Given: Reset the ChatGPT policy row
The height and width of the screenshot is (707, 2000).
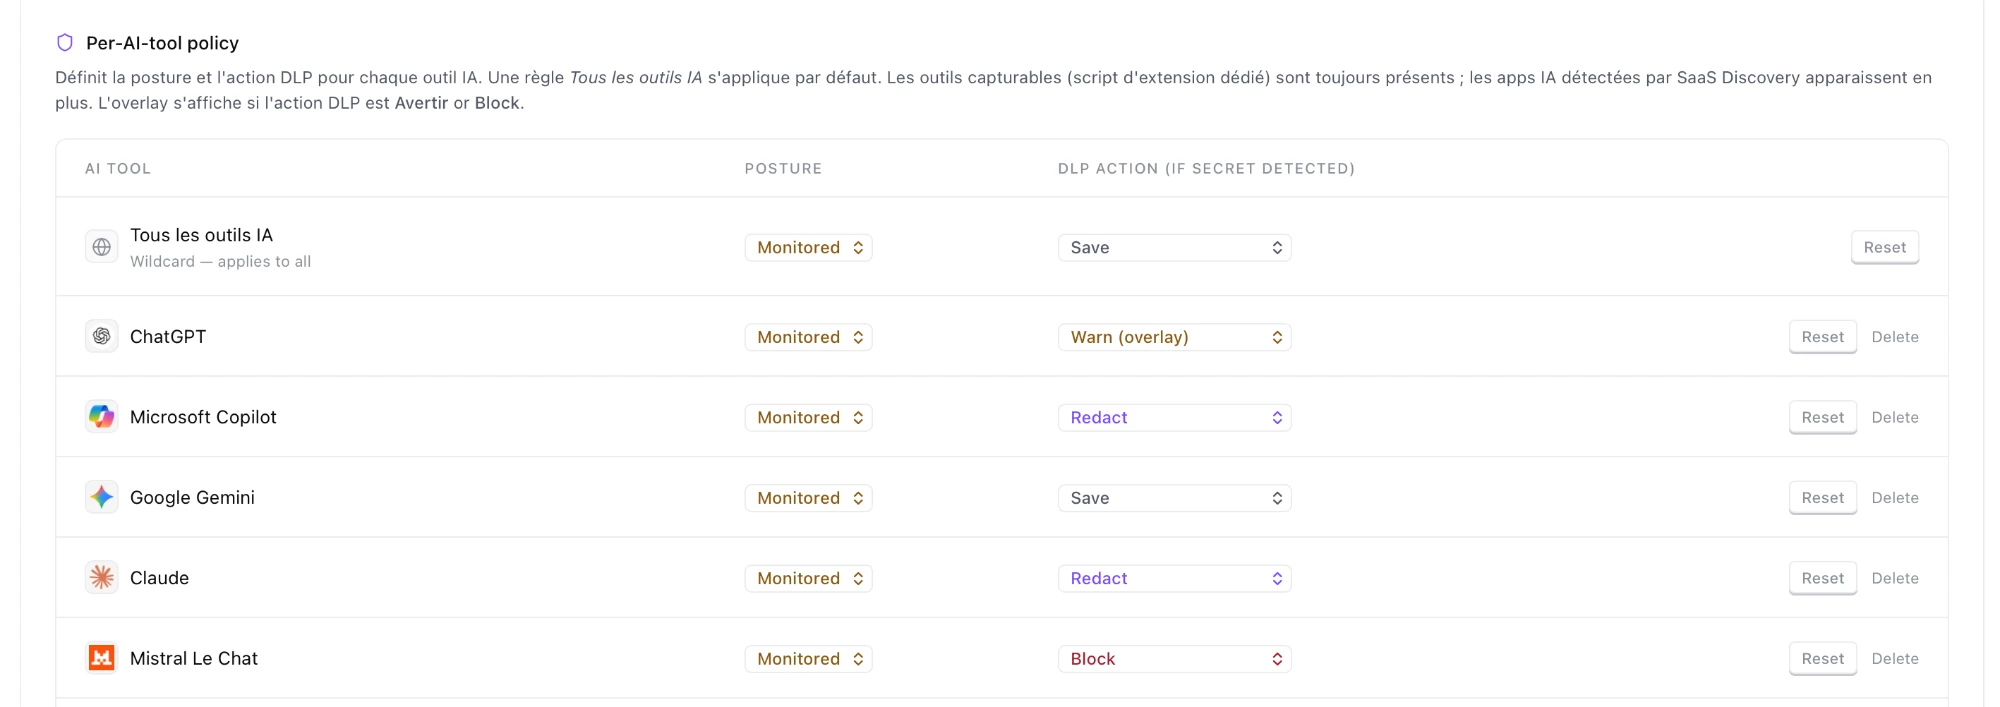Looking at the screenshot, I should 1822,337.
